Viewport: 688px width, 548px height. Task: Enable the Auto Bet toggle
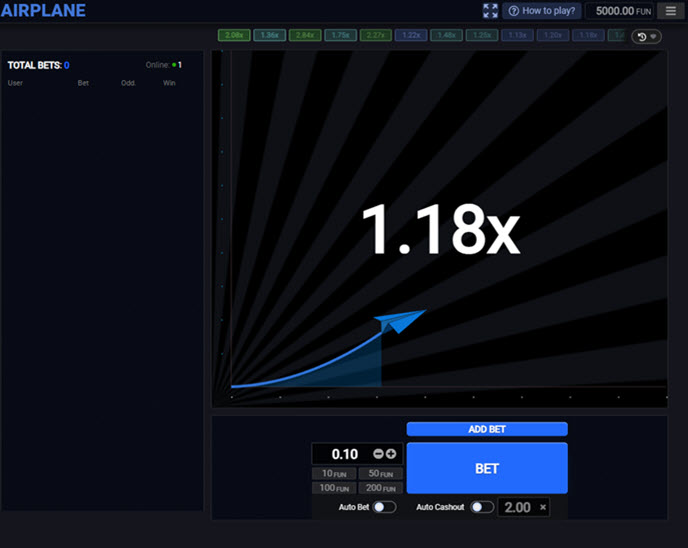384,507
